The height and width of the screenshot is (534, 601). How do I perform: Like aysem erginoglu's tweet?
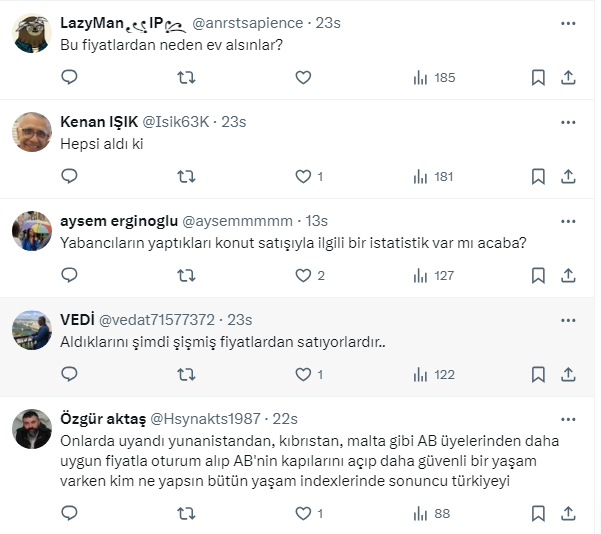pos(303,275)
